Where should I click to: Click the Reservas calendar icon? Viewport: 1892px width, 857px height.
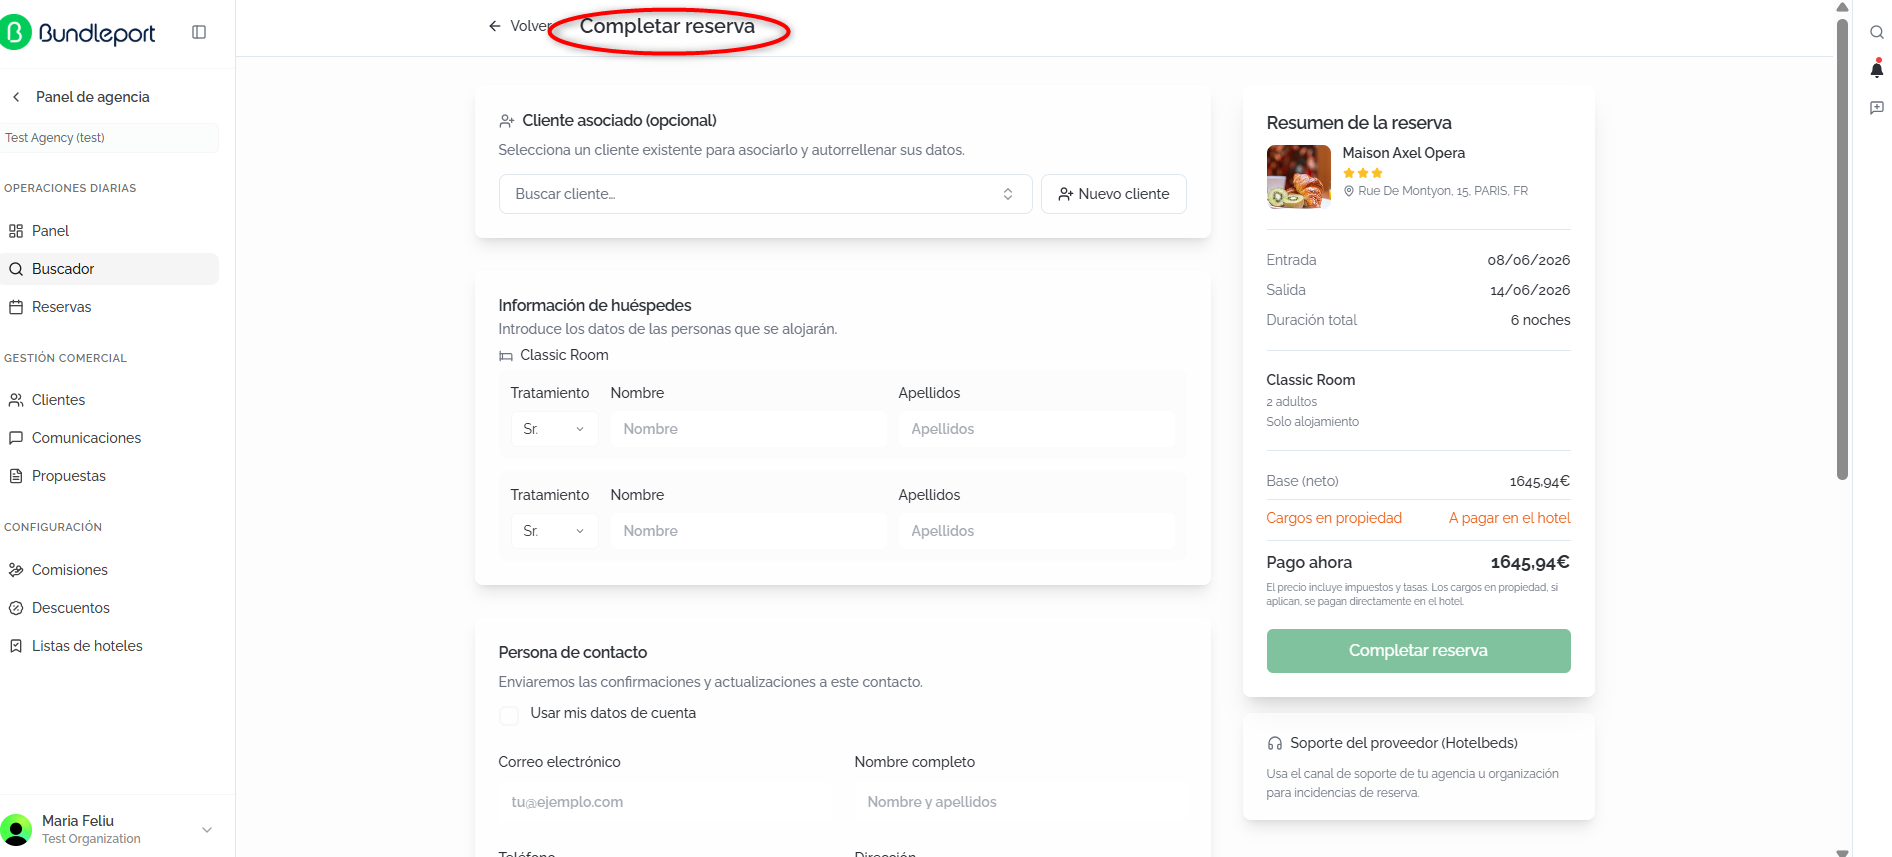pyautogui.click(x=16, y=307)
